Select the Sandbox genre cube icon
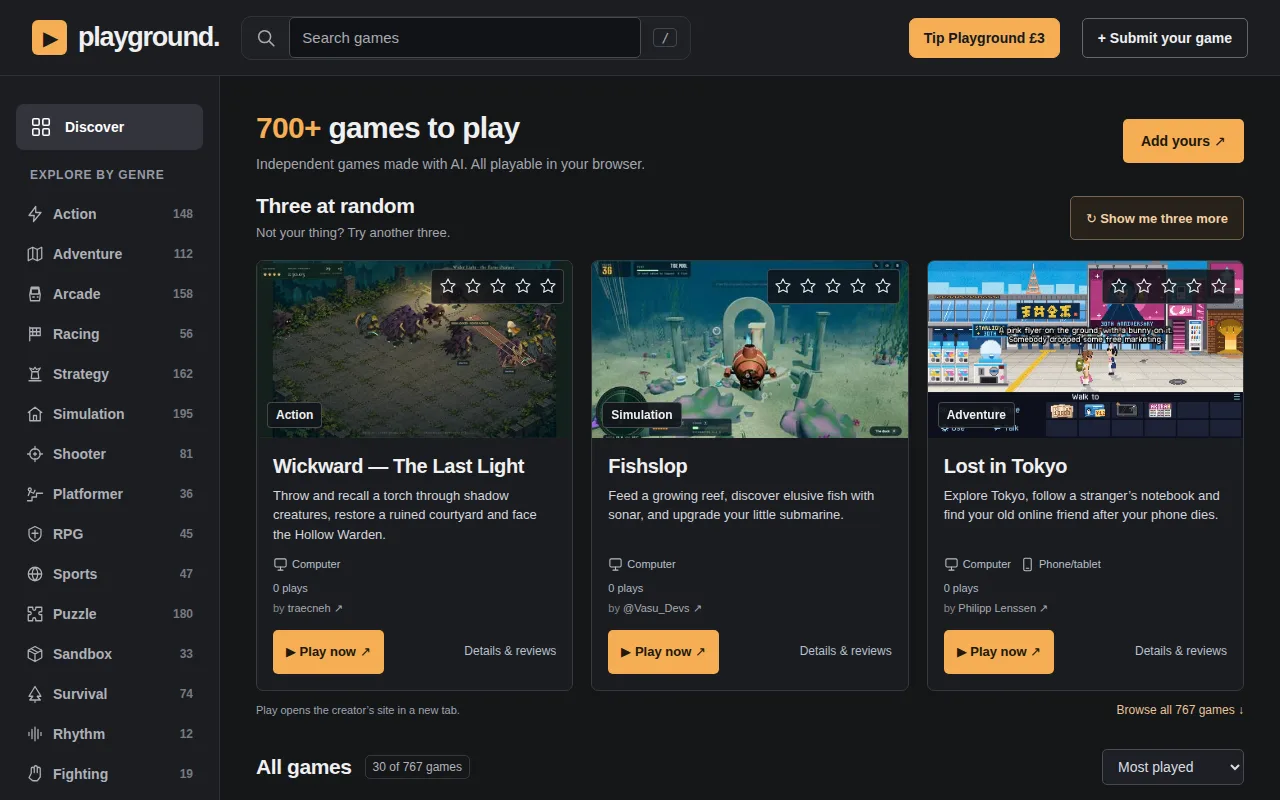The width and height of the screenshot is (1280, 800). tap(35, 654)
